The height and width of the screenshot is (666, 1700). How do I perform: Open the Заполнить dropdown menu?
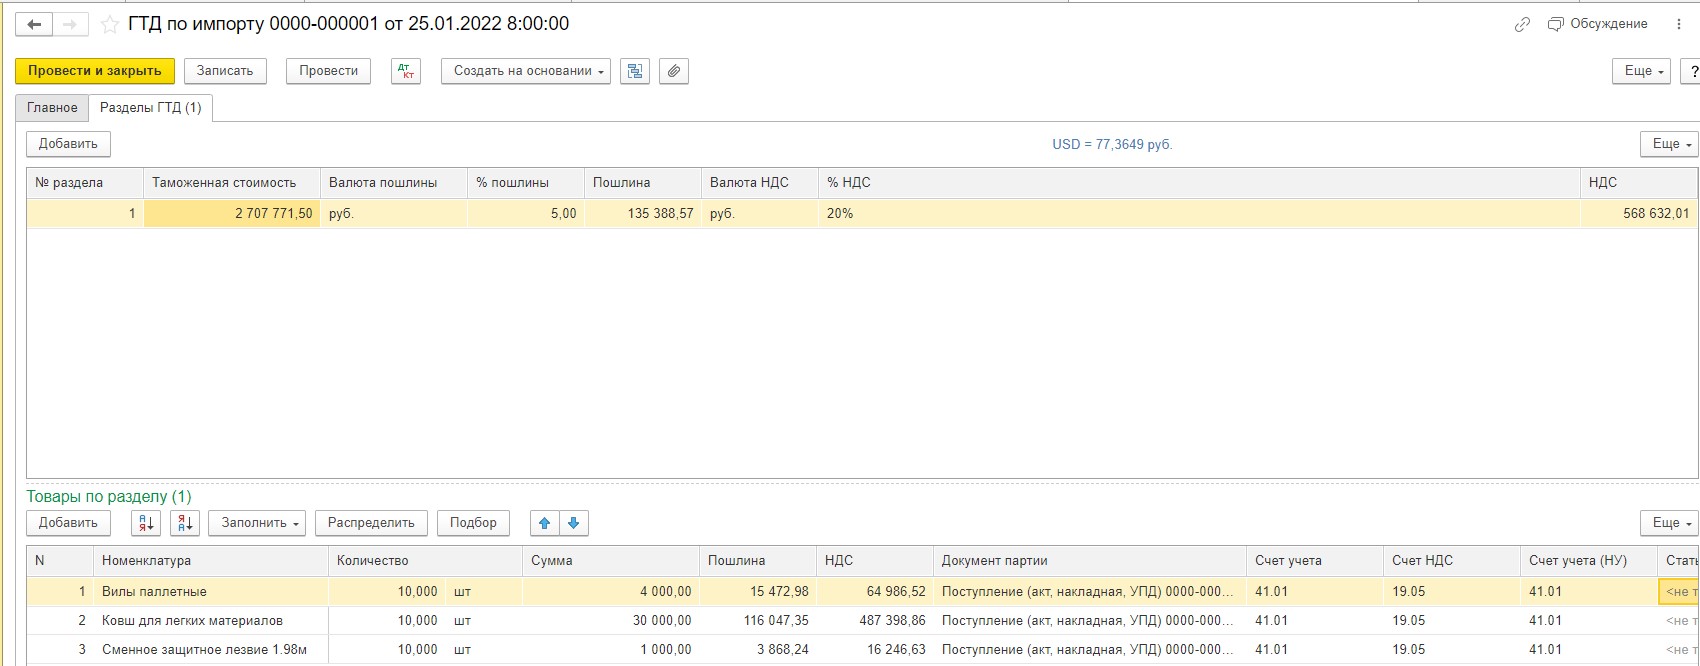(x=256, y=523)
